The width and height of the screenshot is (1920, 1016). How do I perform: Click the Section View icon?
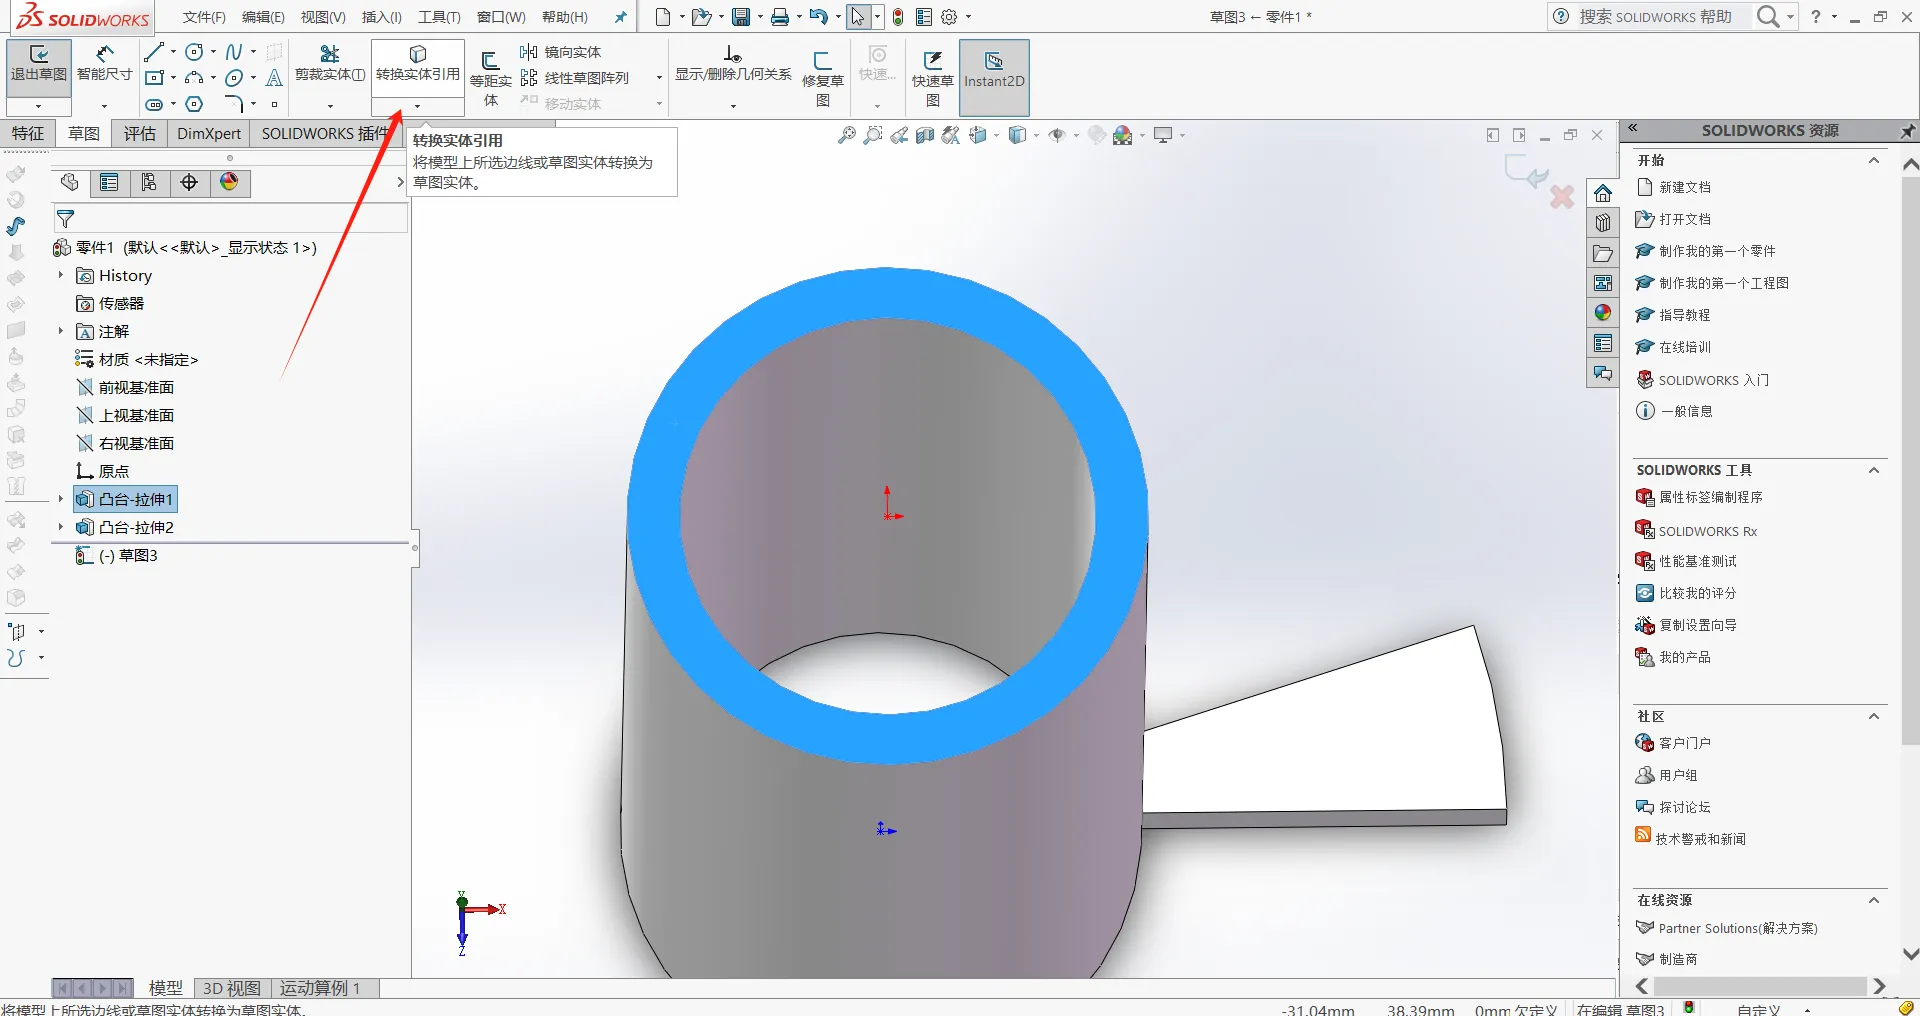(925, 135)
